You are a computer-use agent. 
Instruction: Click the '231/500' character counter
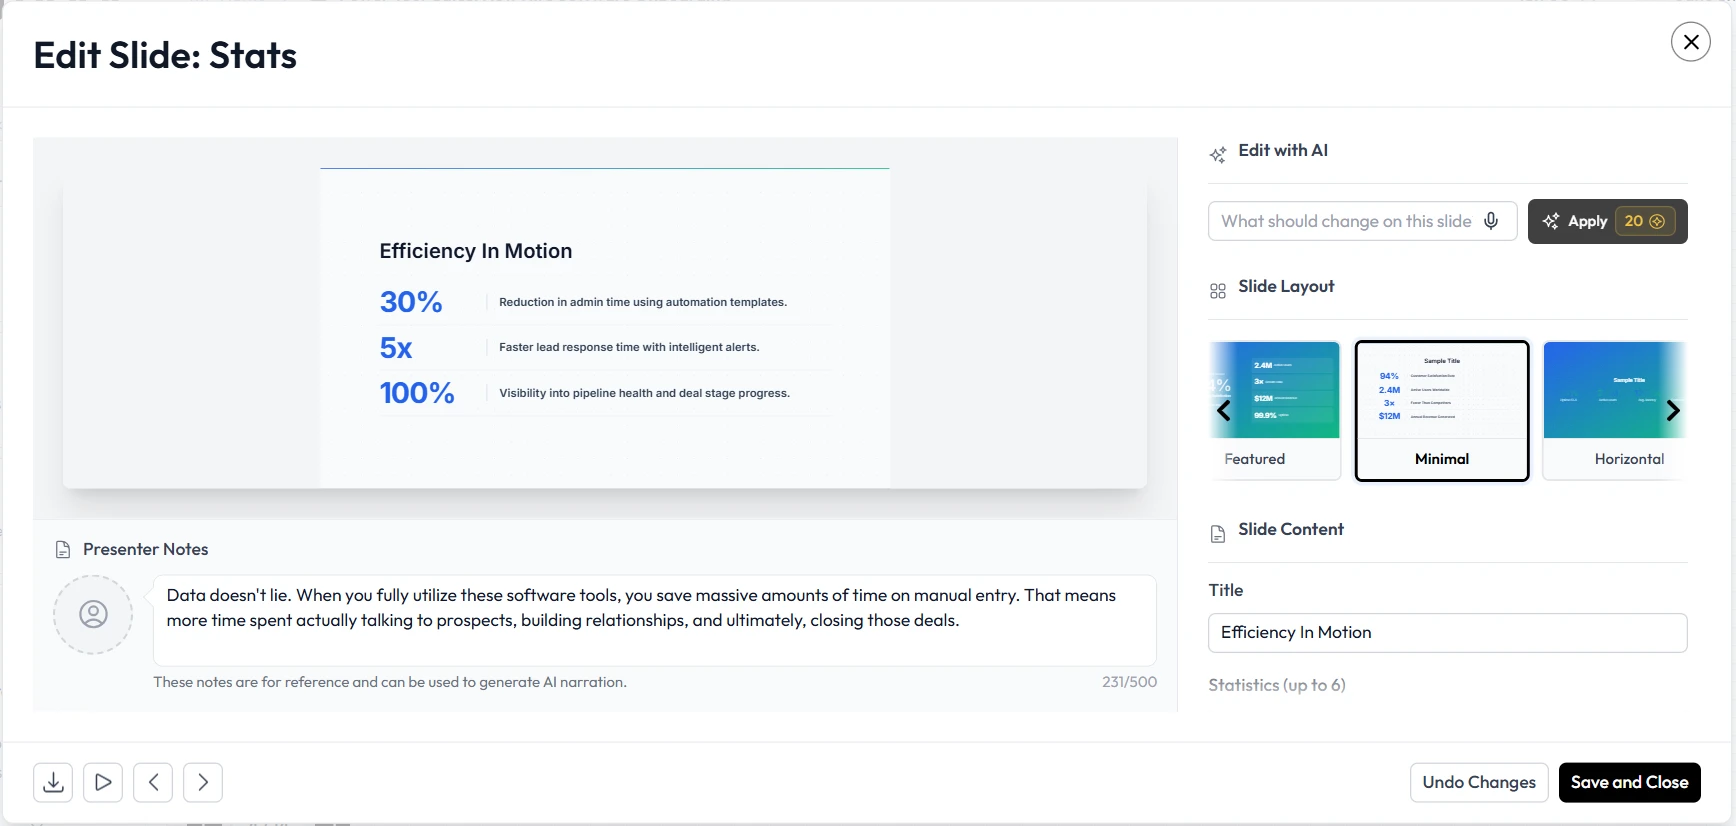(x=1130, y=682)
